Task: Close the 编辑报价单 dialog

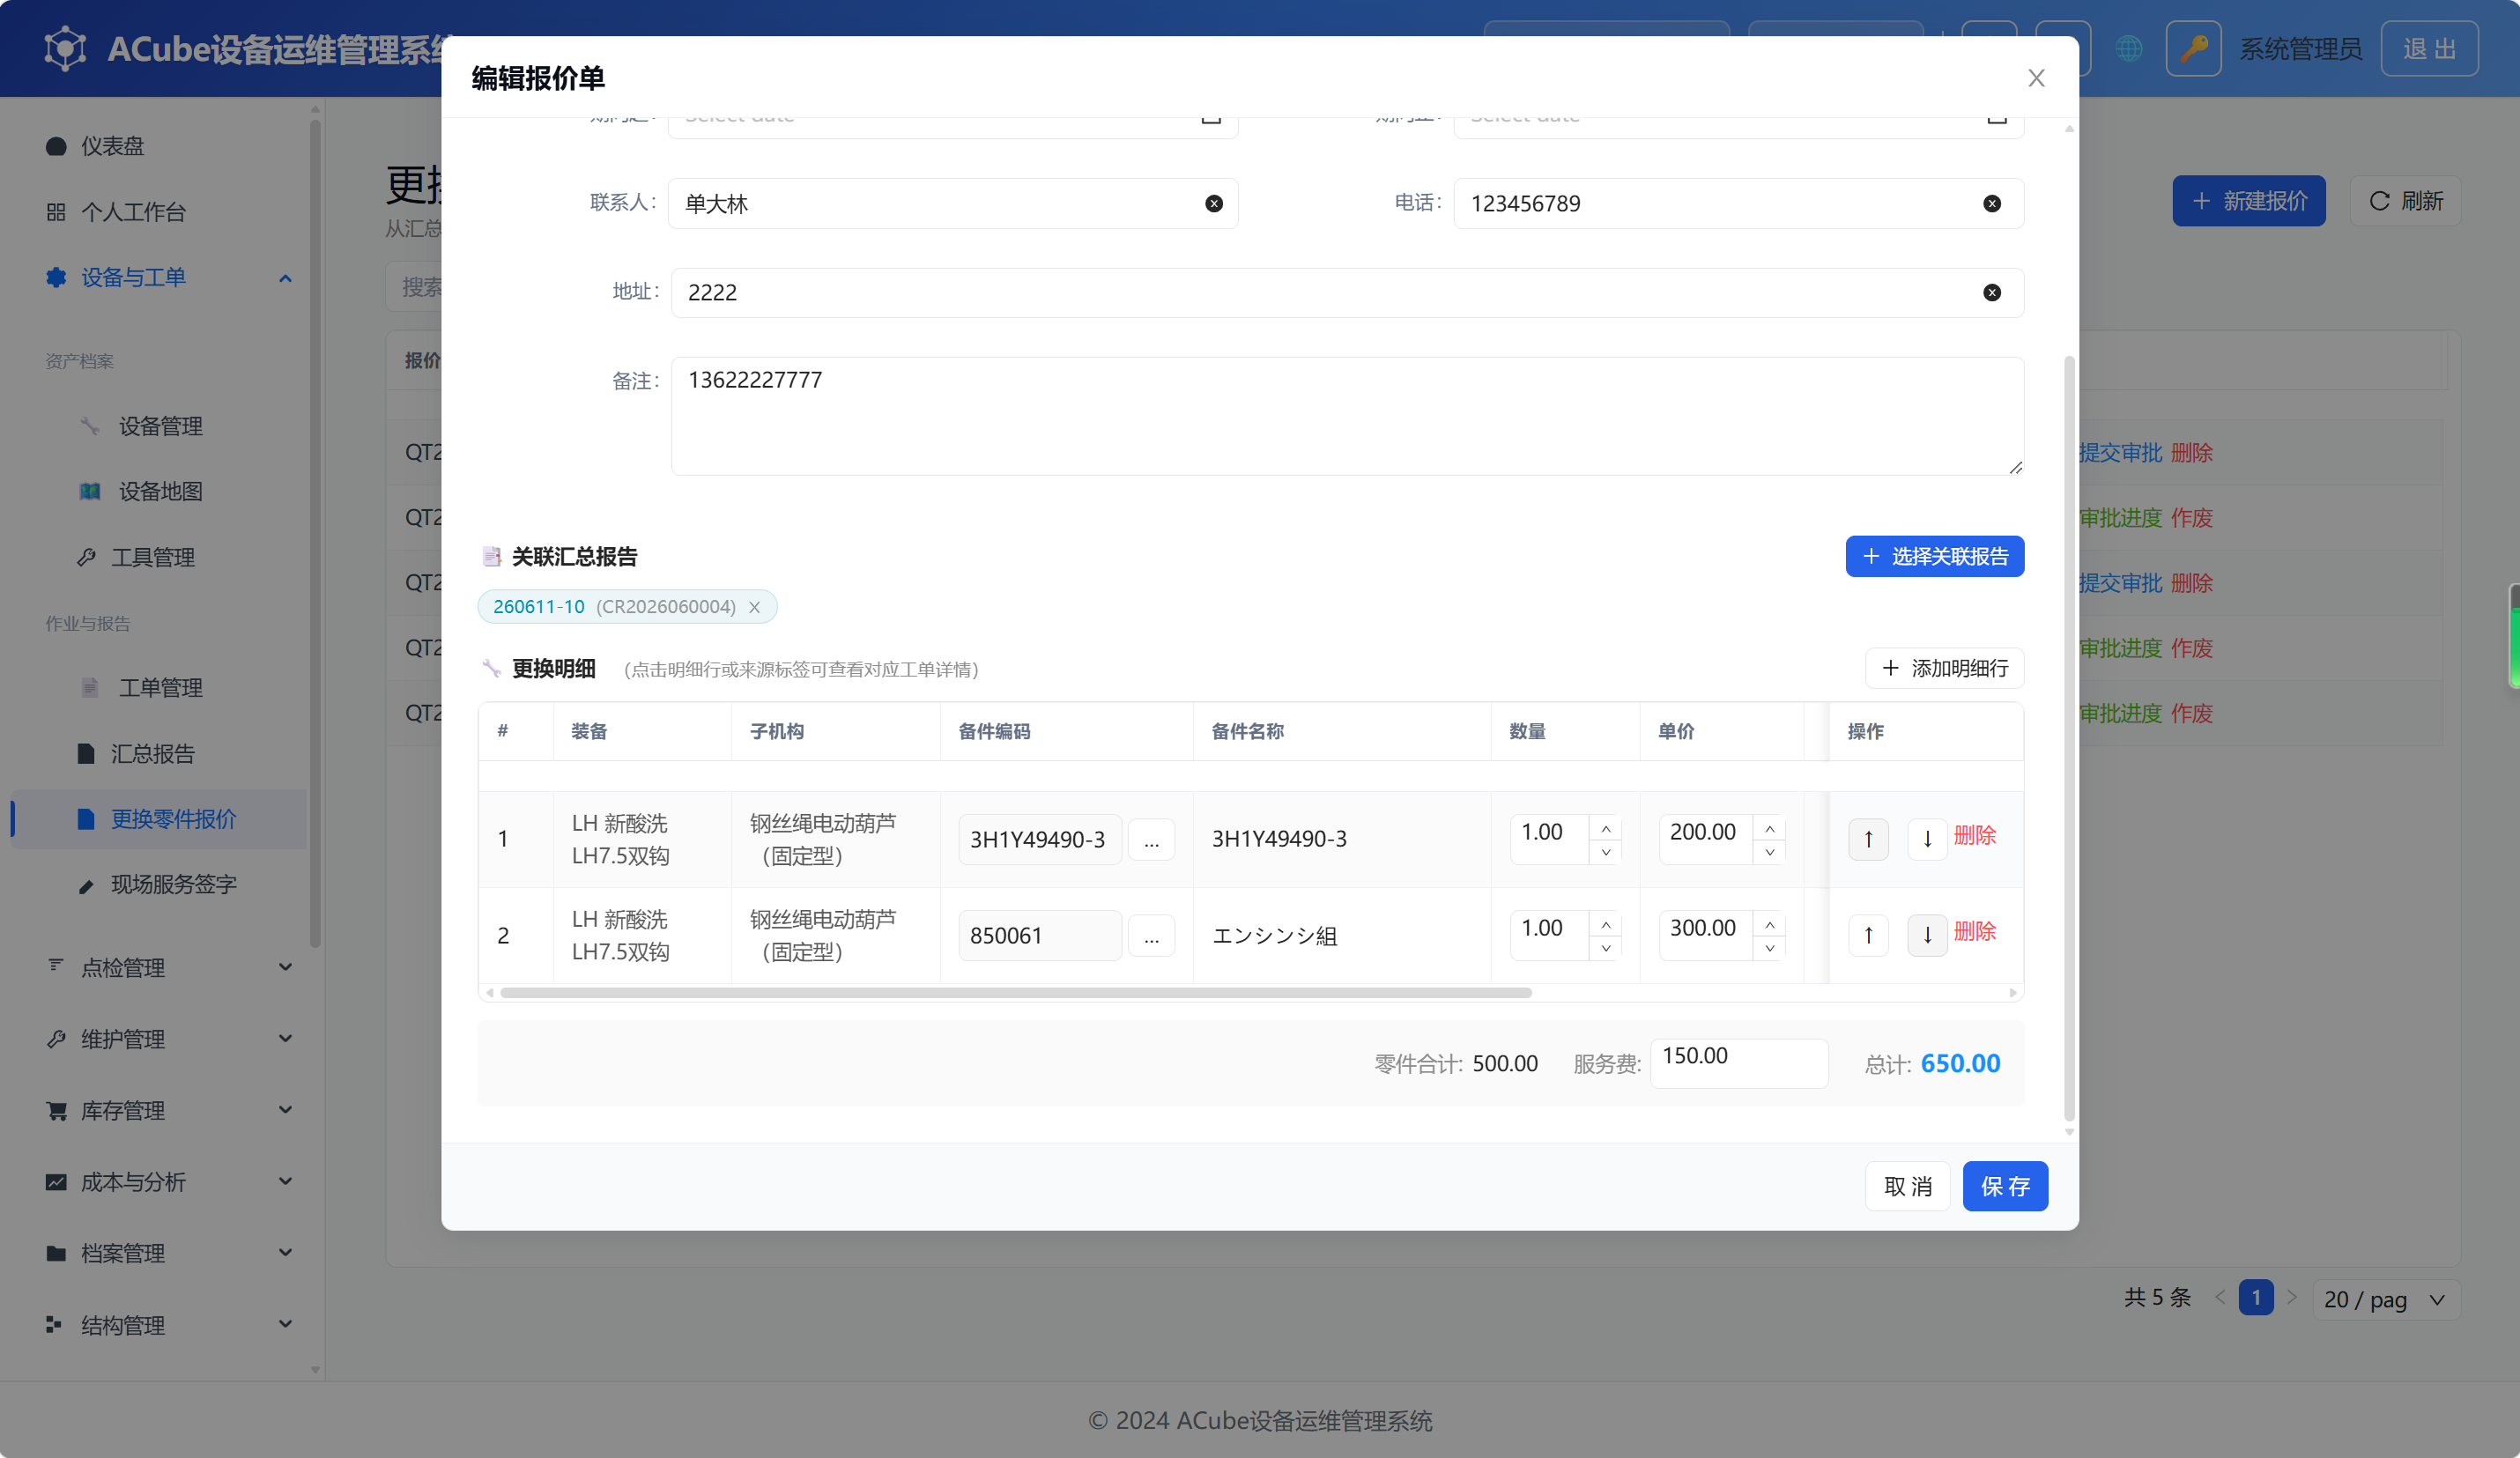Action: (2035, 78)
